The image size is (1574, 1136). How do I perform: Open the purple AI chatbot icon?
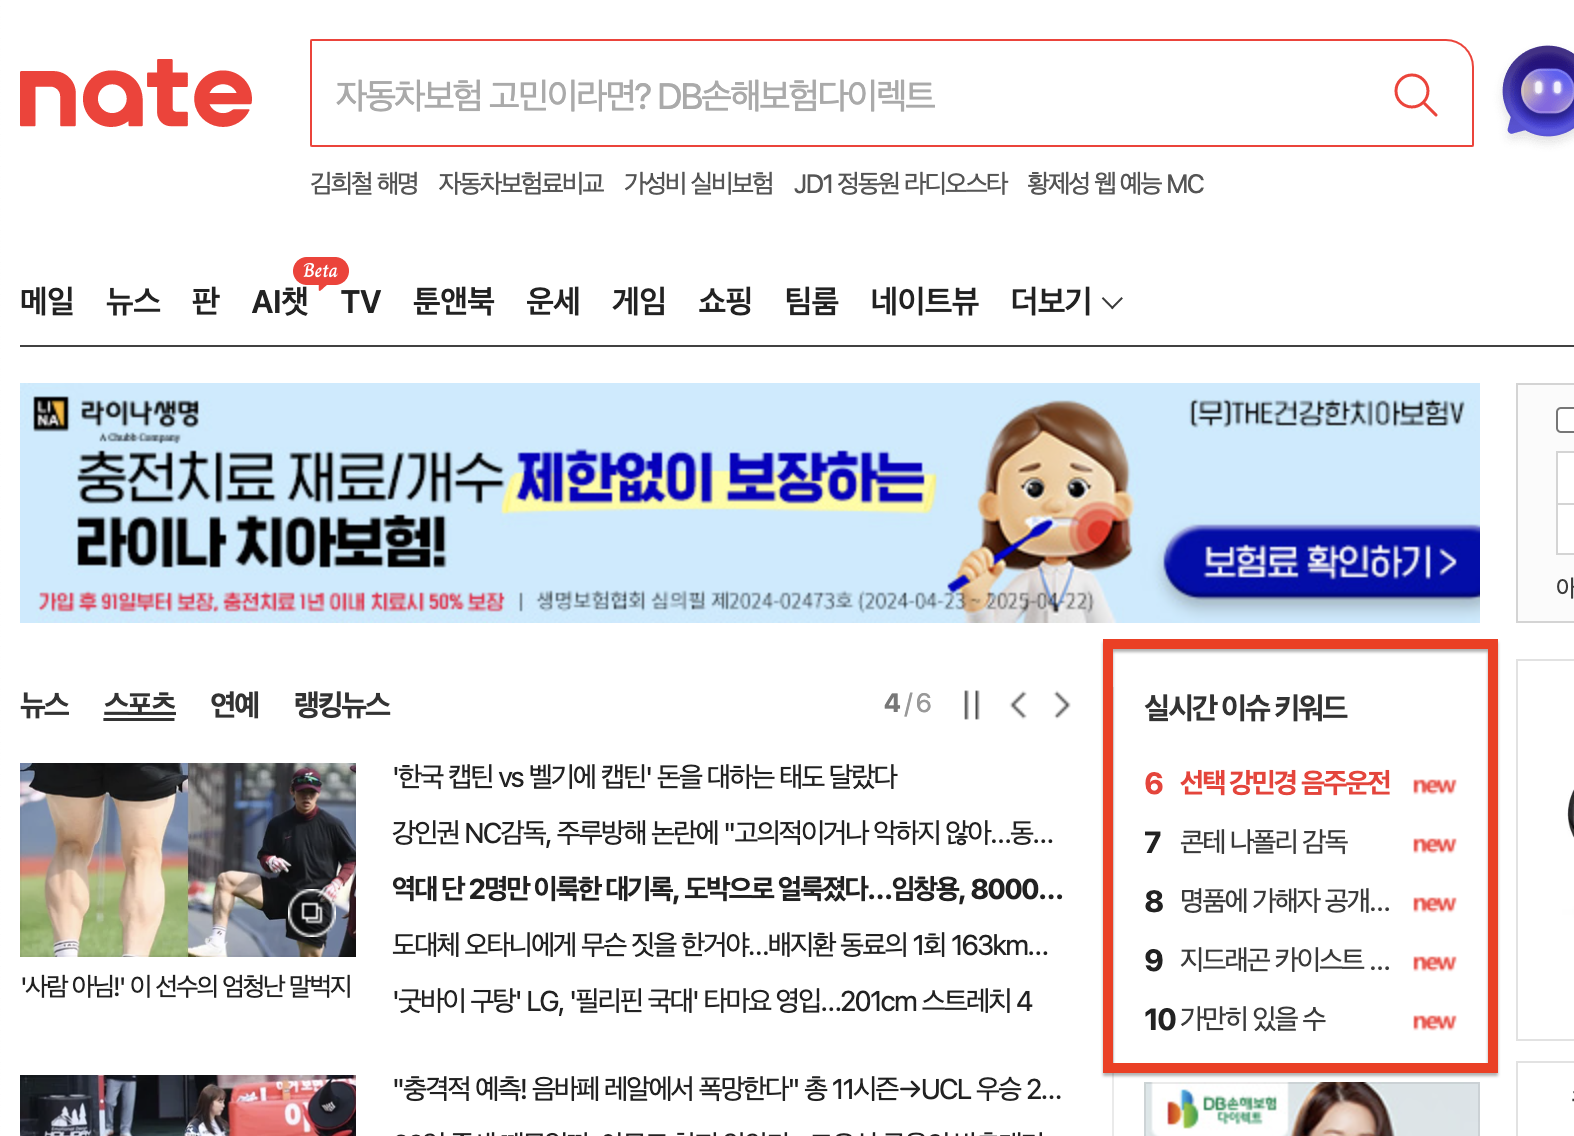[x=1540, y=92]
